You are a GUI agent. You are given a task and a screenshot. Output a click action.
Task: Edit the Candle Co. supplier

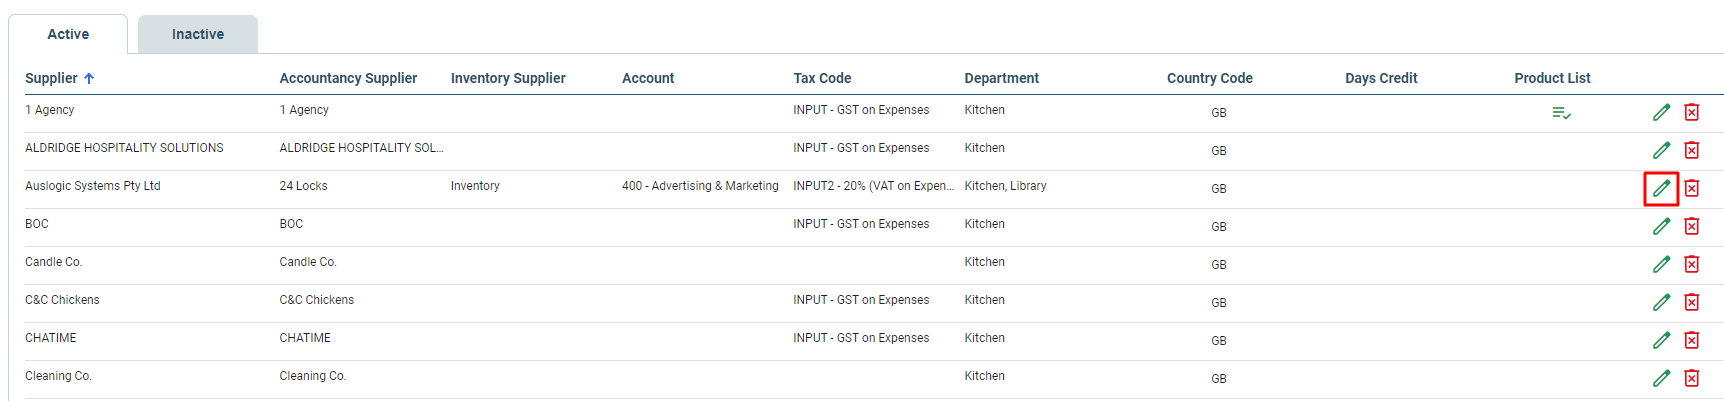1661,264
